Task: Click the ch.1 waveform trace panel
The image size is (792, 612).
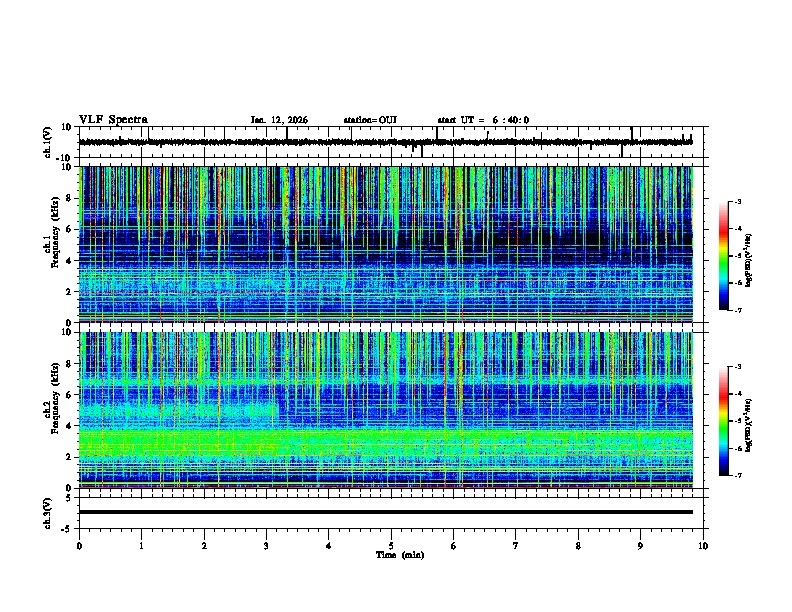Action: click(391, 142)
